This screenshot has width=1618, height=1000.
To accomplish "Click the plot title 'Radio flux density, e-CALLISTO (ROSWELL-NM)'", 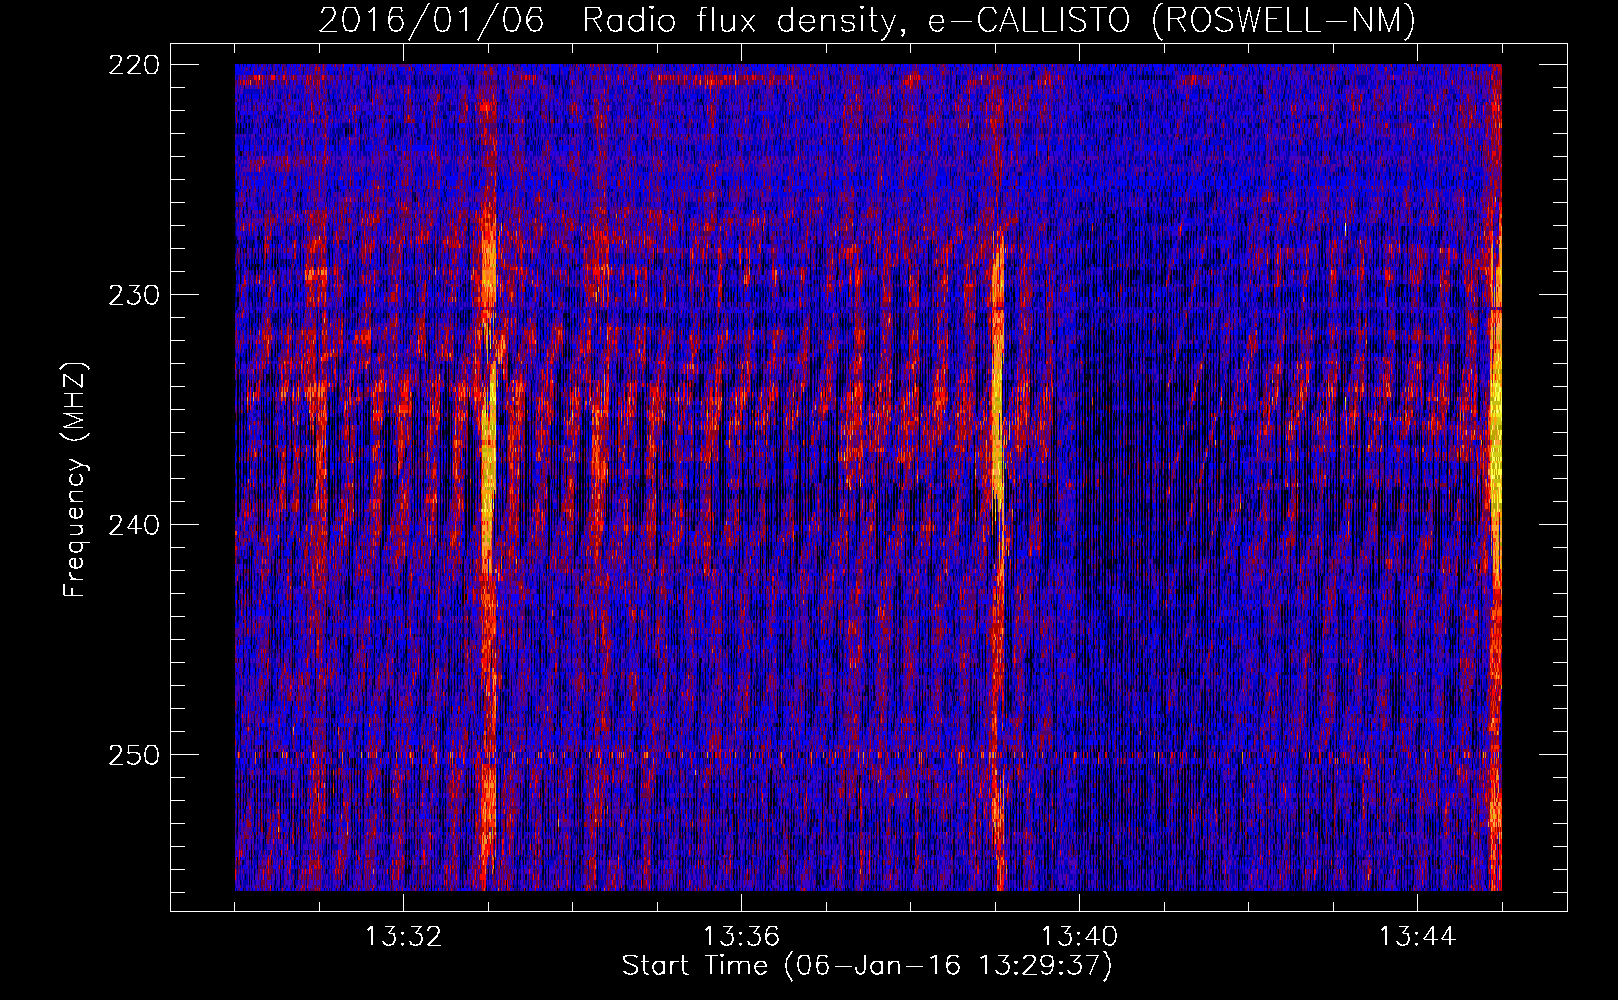I will tap(999, 20).
